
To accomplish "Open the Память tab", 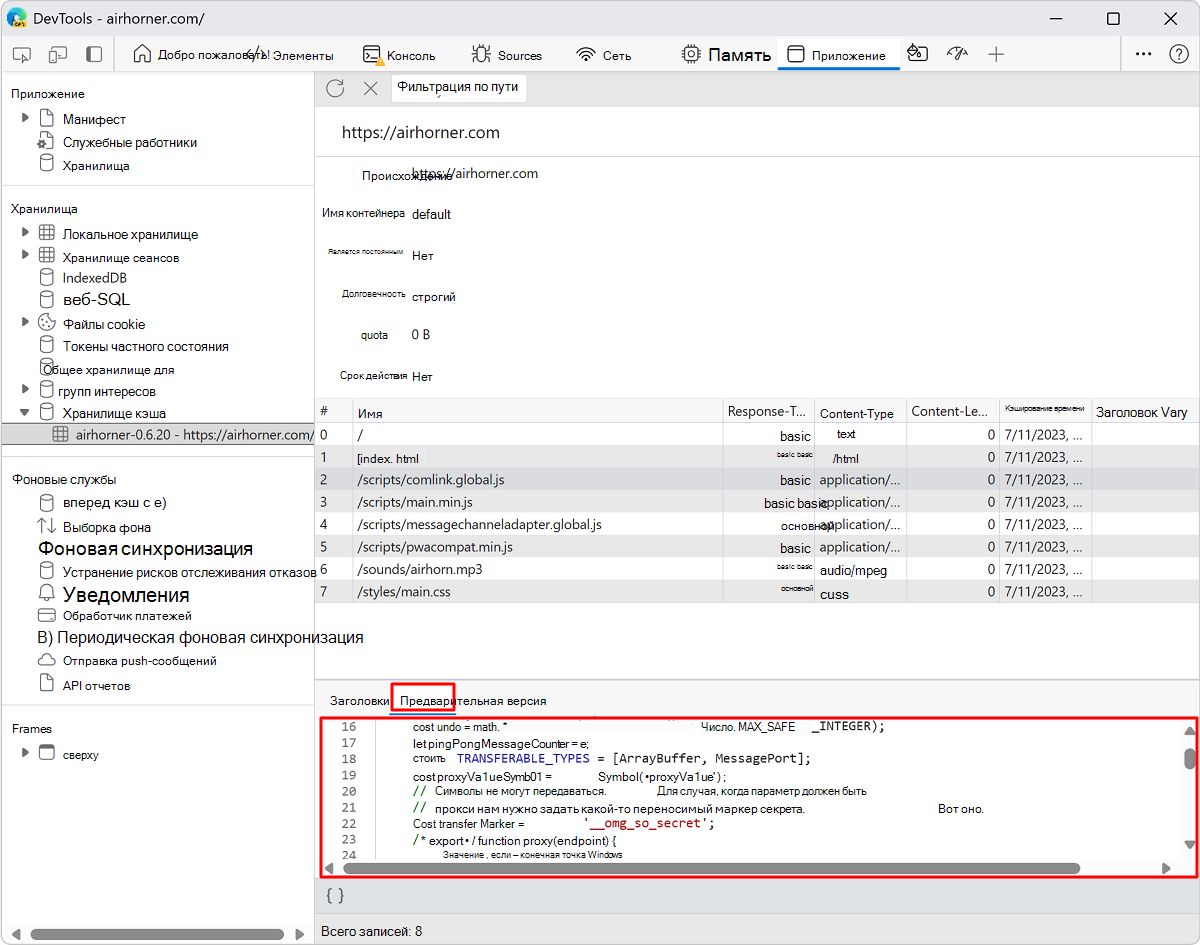I will click(x=726, y=55).
